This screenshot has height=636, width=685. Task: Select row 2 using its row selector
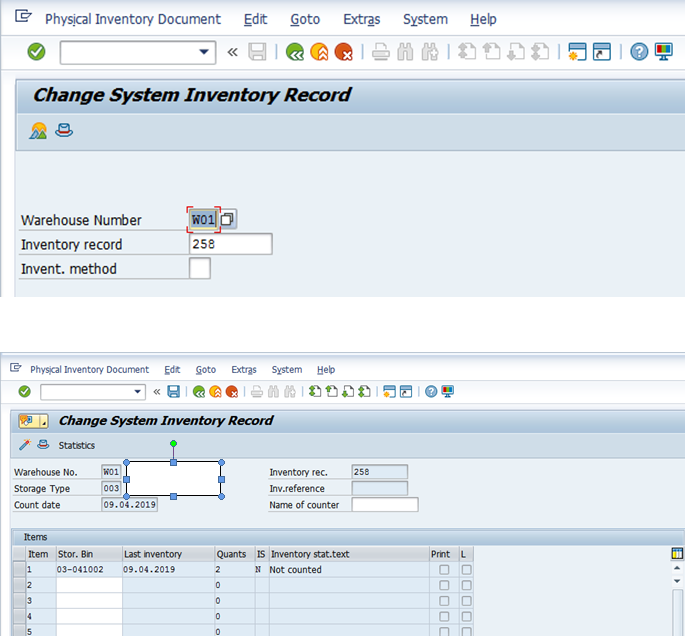pos(19,585)
